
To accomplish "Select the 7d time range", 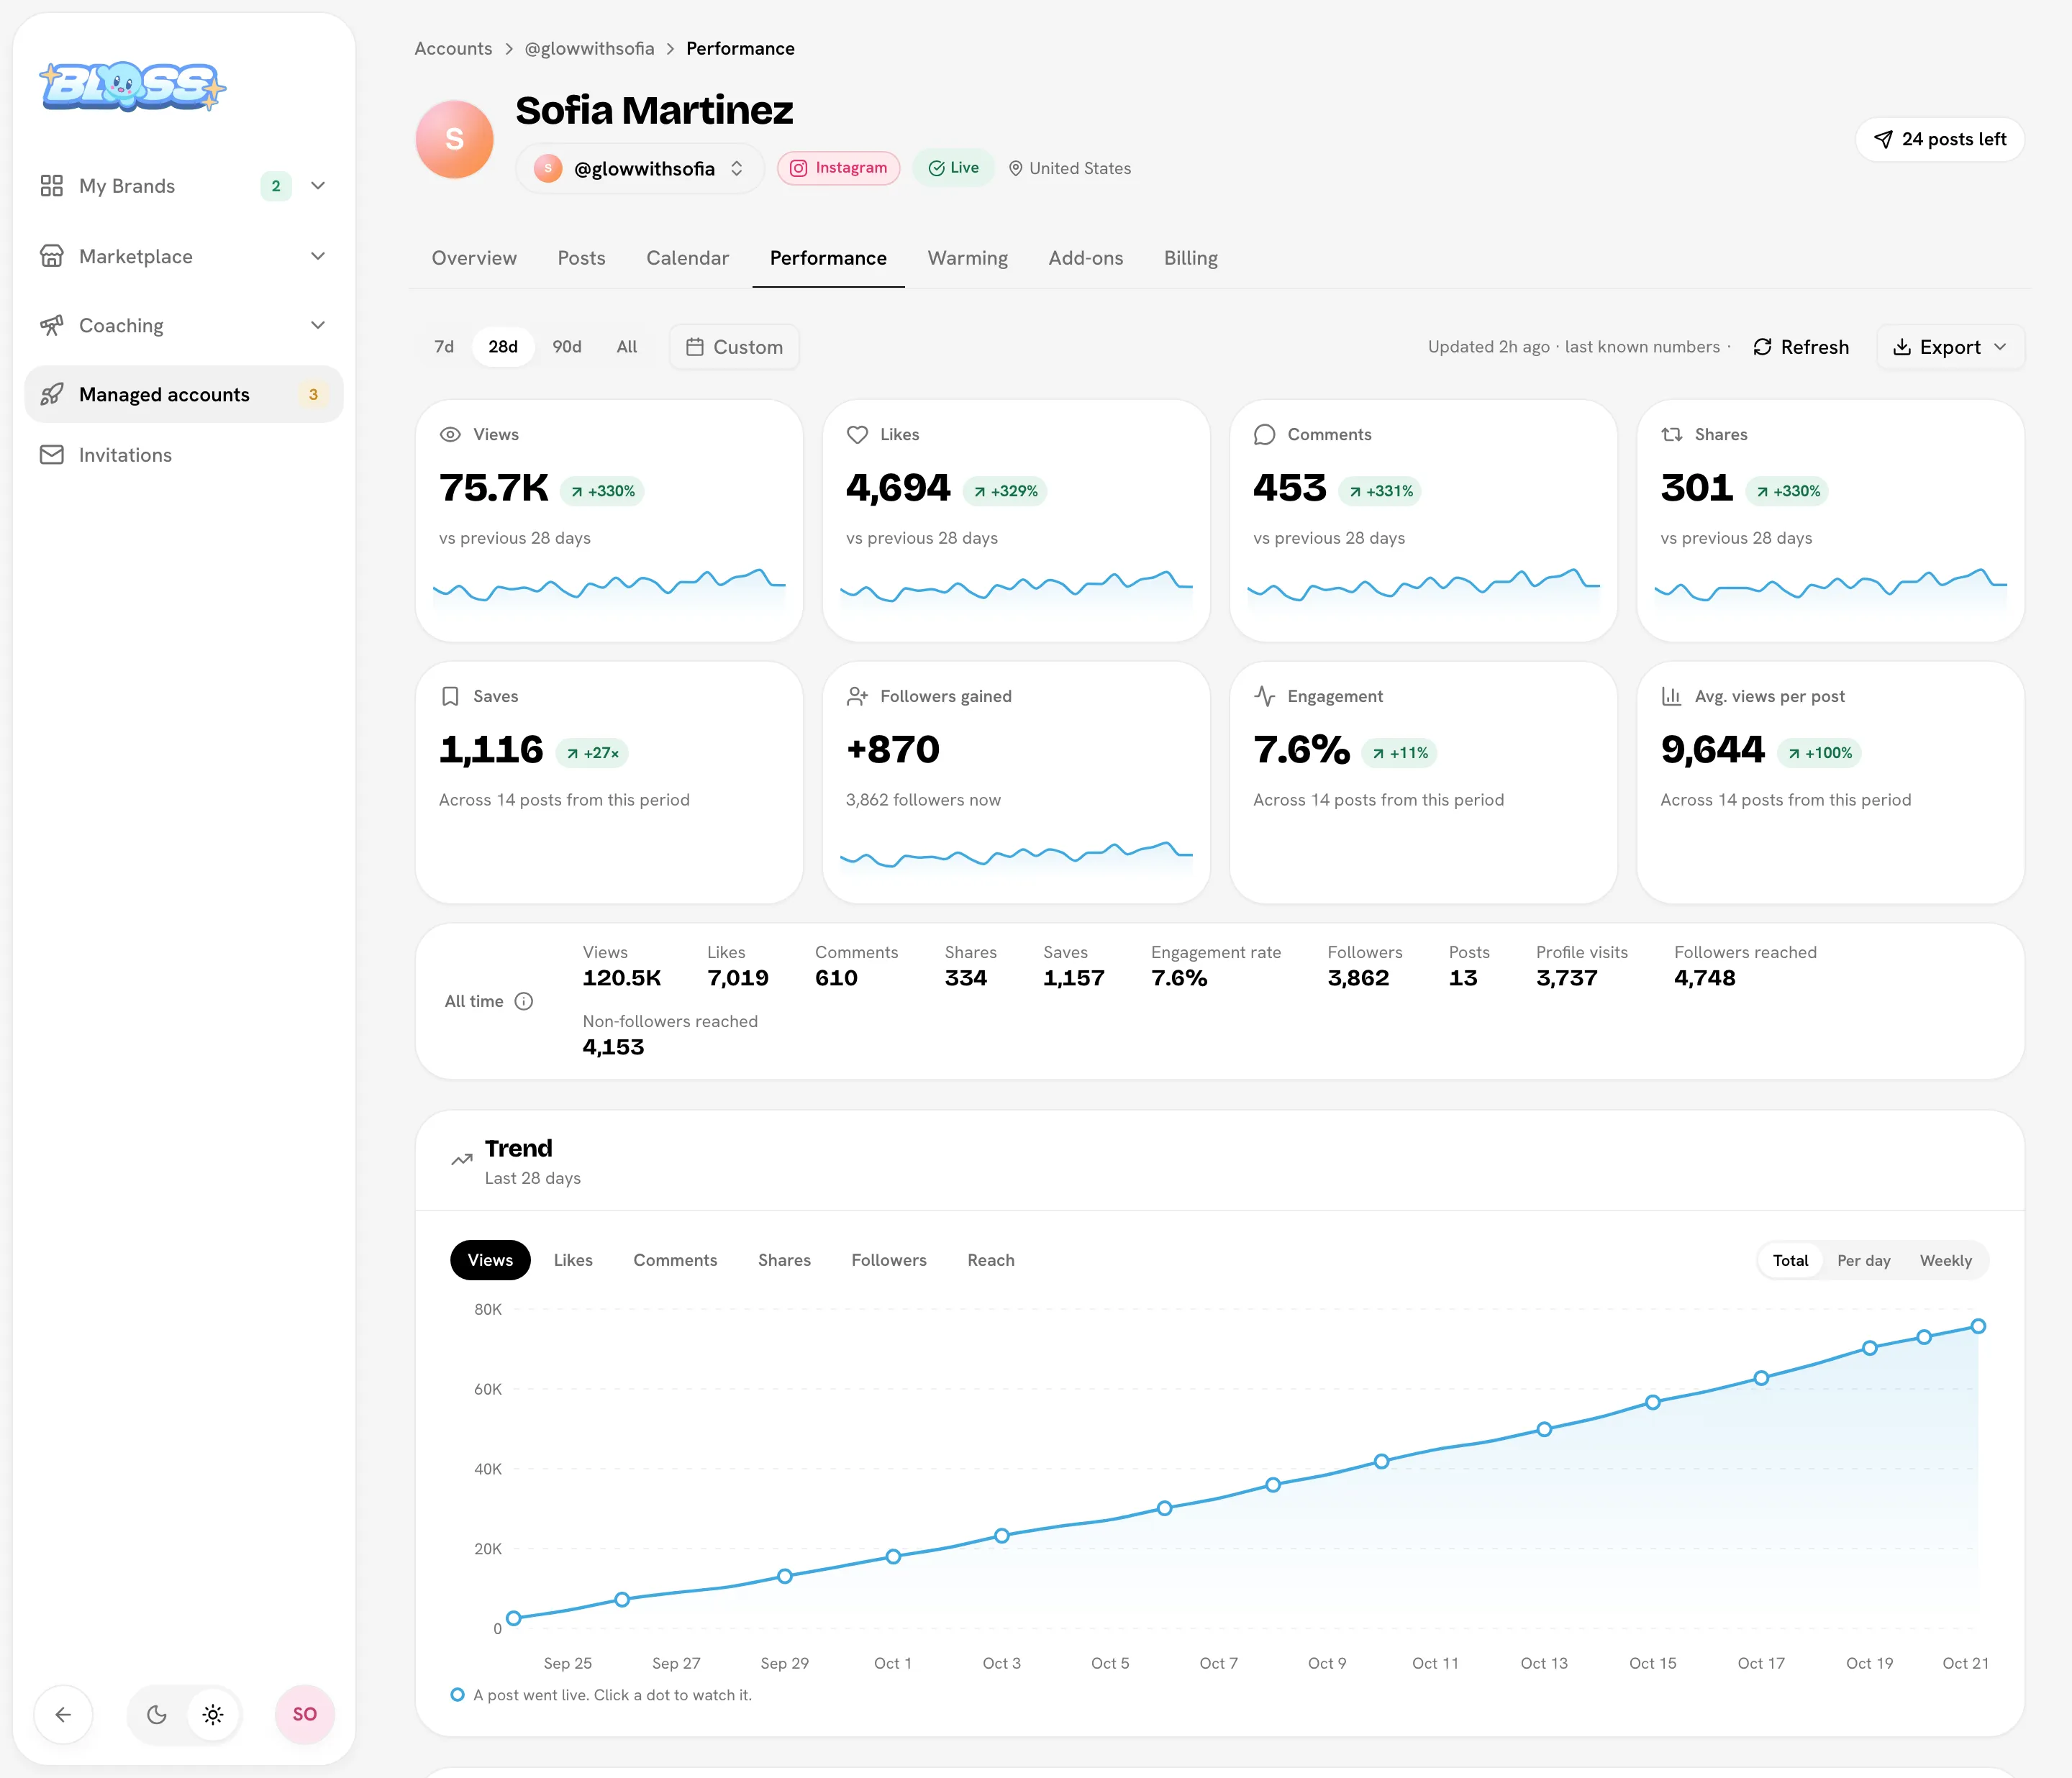I will (x=444, y=347).
